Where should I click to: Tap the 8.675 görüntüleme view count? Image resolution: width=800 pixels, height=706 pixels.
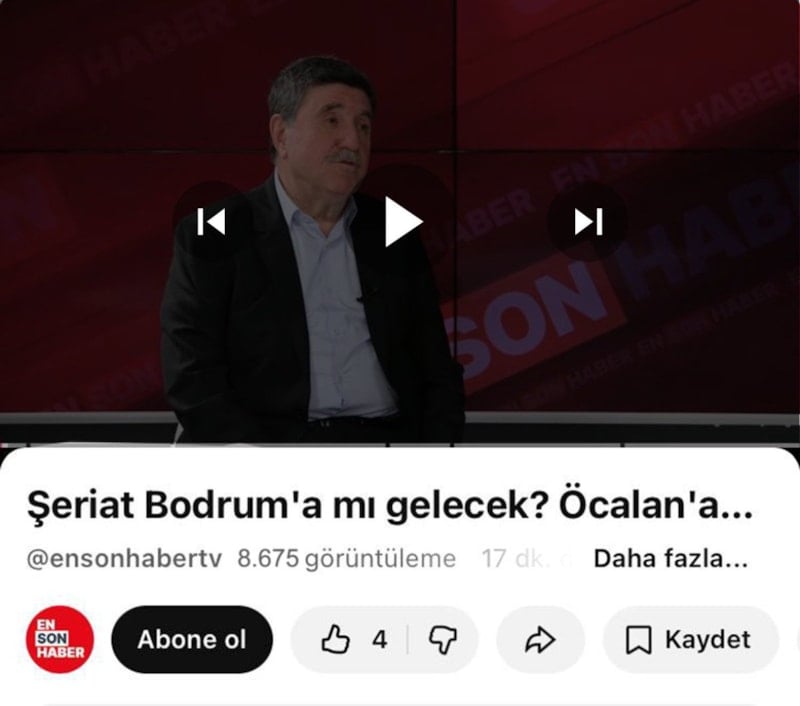click(x=346, y=559)
